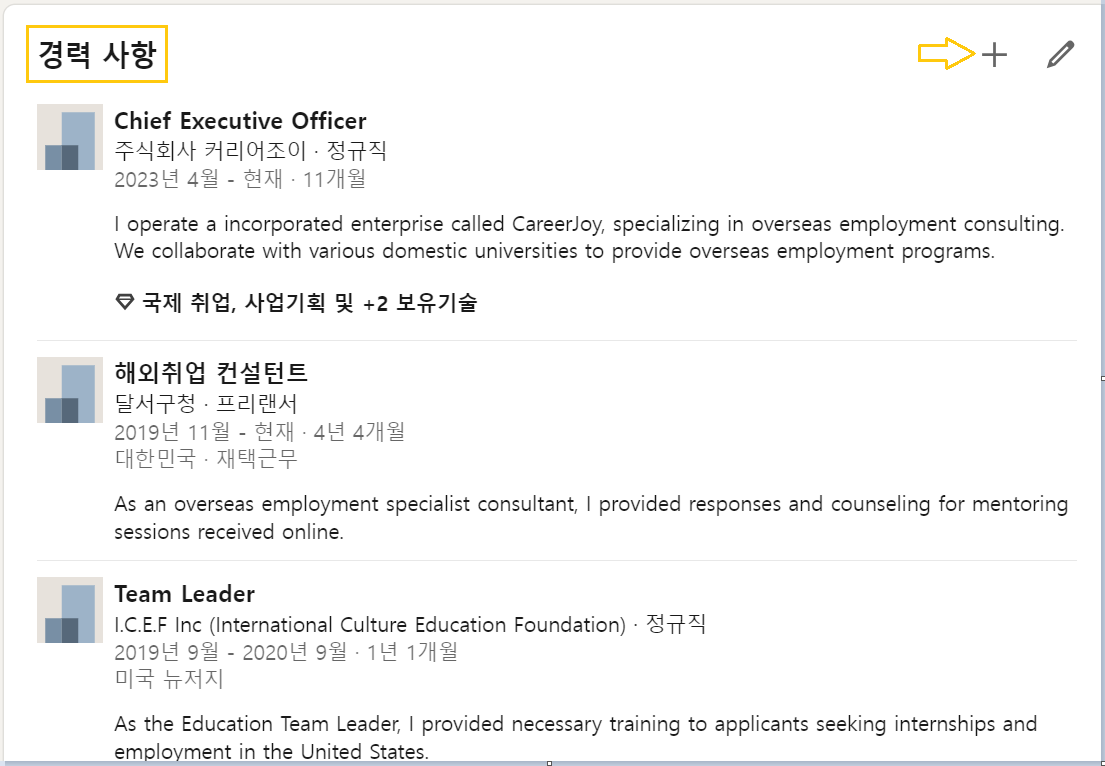Screen dimensions: 1105x766
Task: Open the Chief Executive Officer entry logo
Action: (x=68, y=139)
